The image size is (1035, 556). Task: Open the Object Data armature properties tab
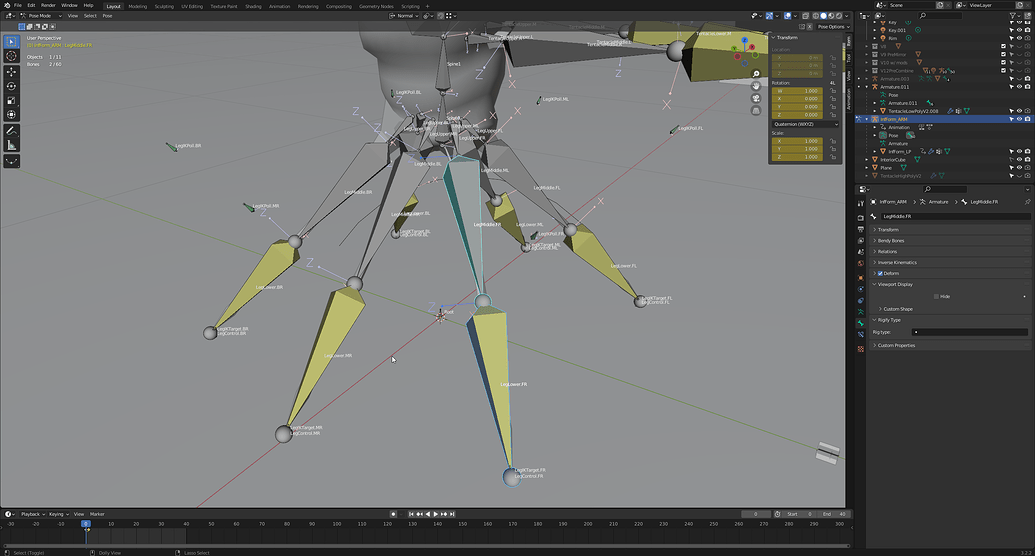(861, 312)
